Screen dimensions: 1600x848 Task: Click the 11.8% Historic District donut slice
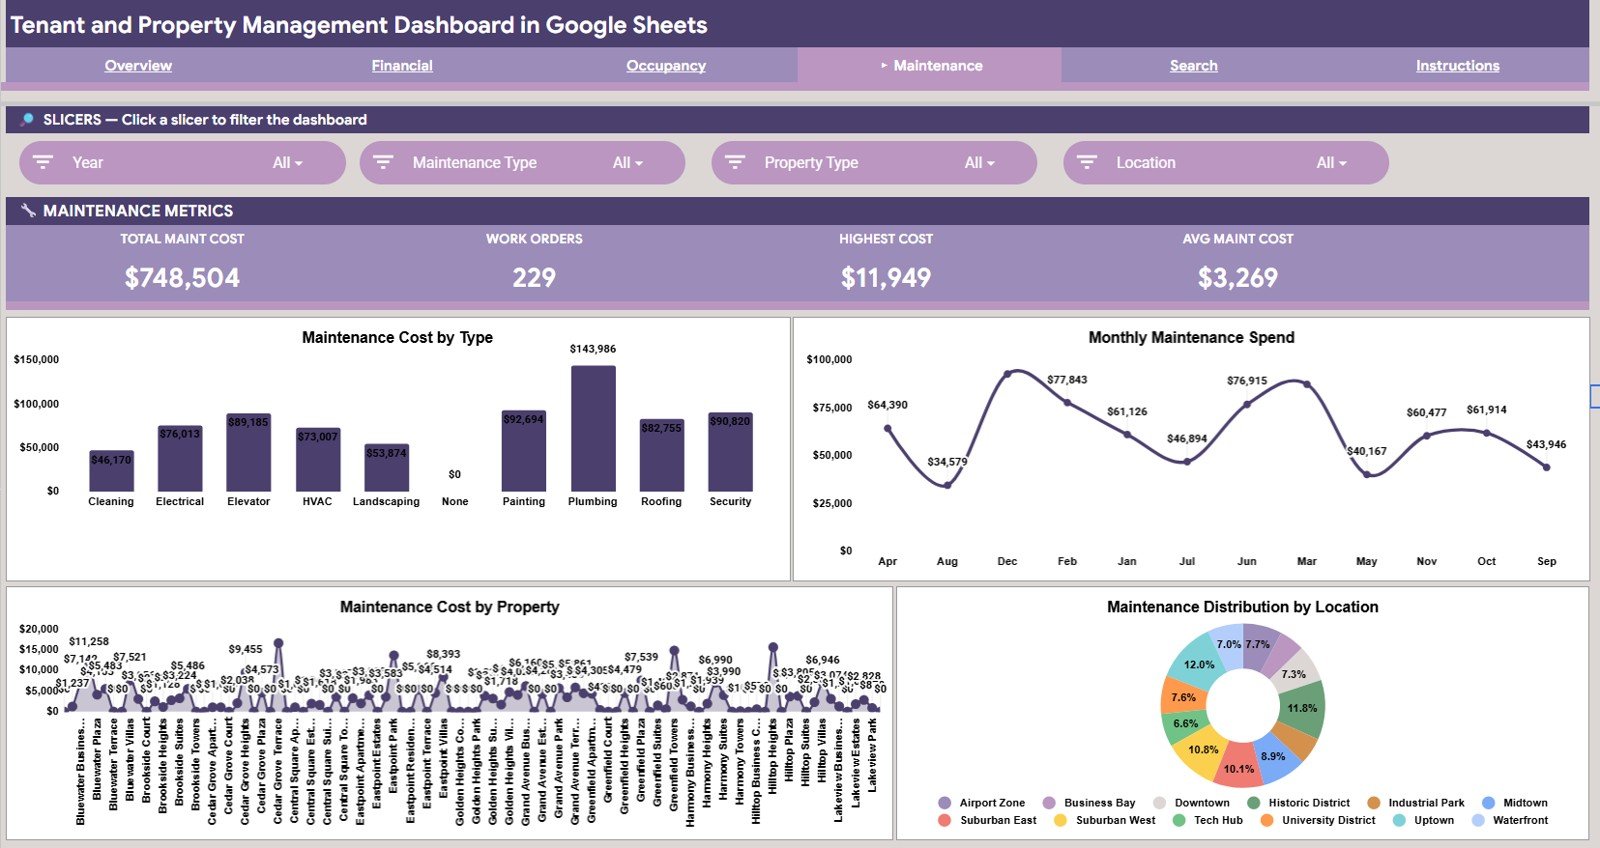pos(1302,708)
